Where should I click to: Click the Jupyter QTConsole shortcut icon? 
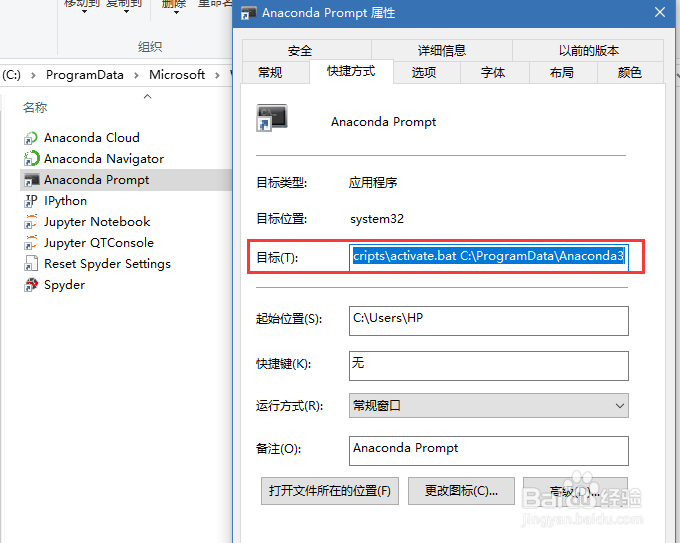tap(30, 243)
